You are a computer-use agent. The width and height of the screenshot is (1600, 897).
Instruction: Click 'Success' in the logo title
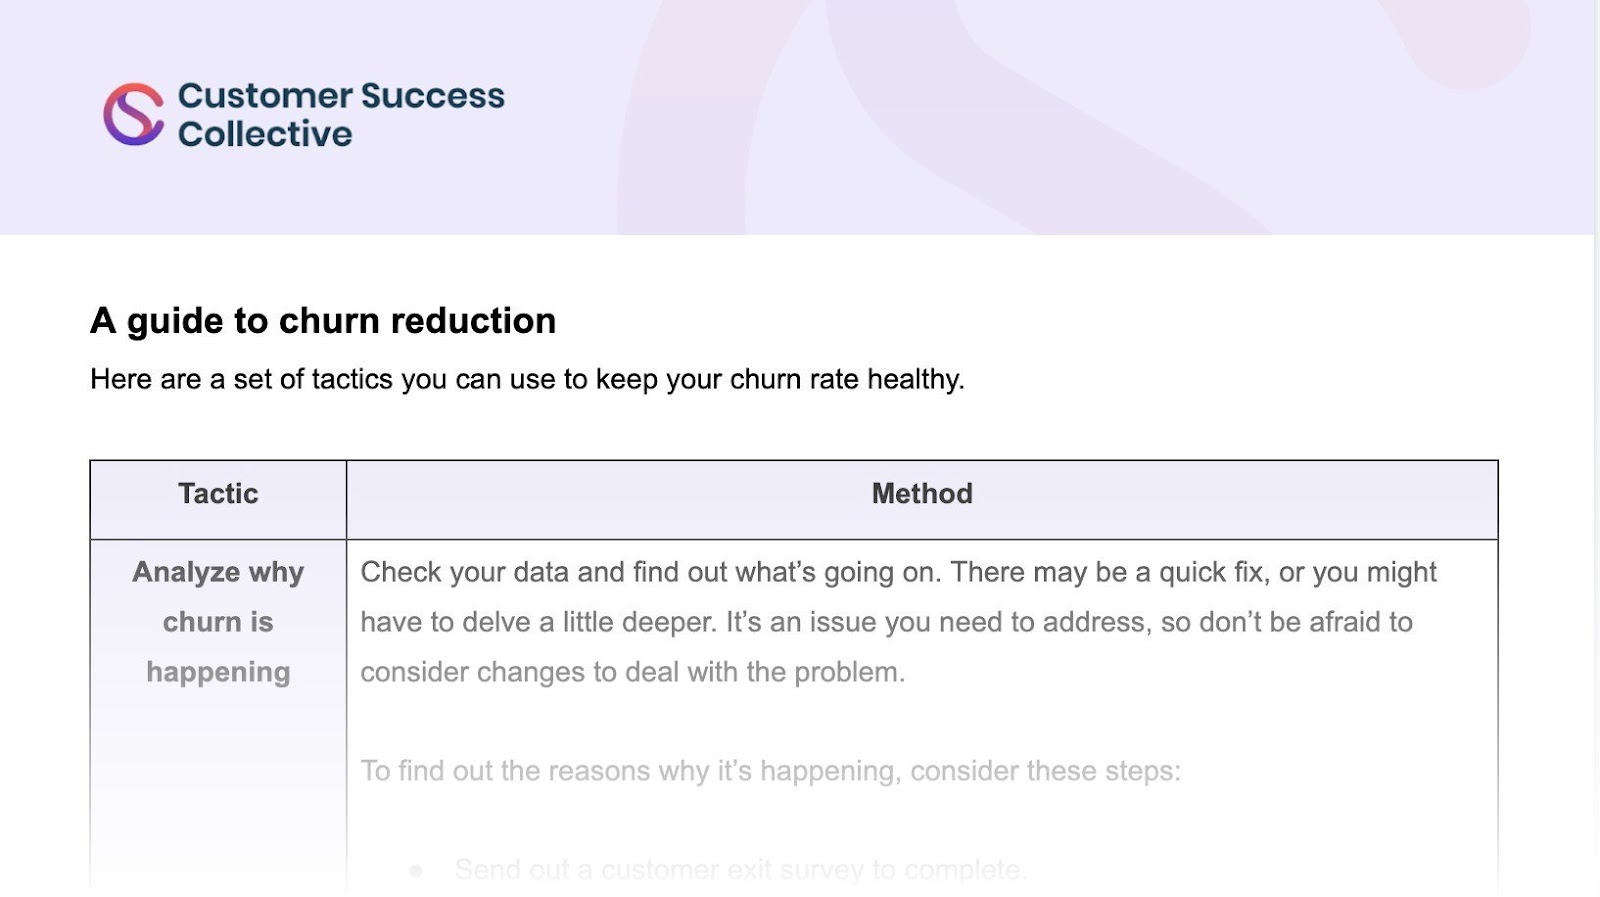coord(432,96)
